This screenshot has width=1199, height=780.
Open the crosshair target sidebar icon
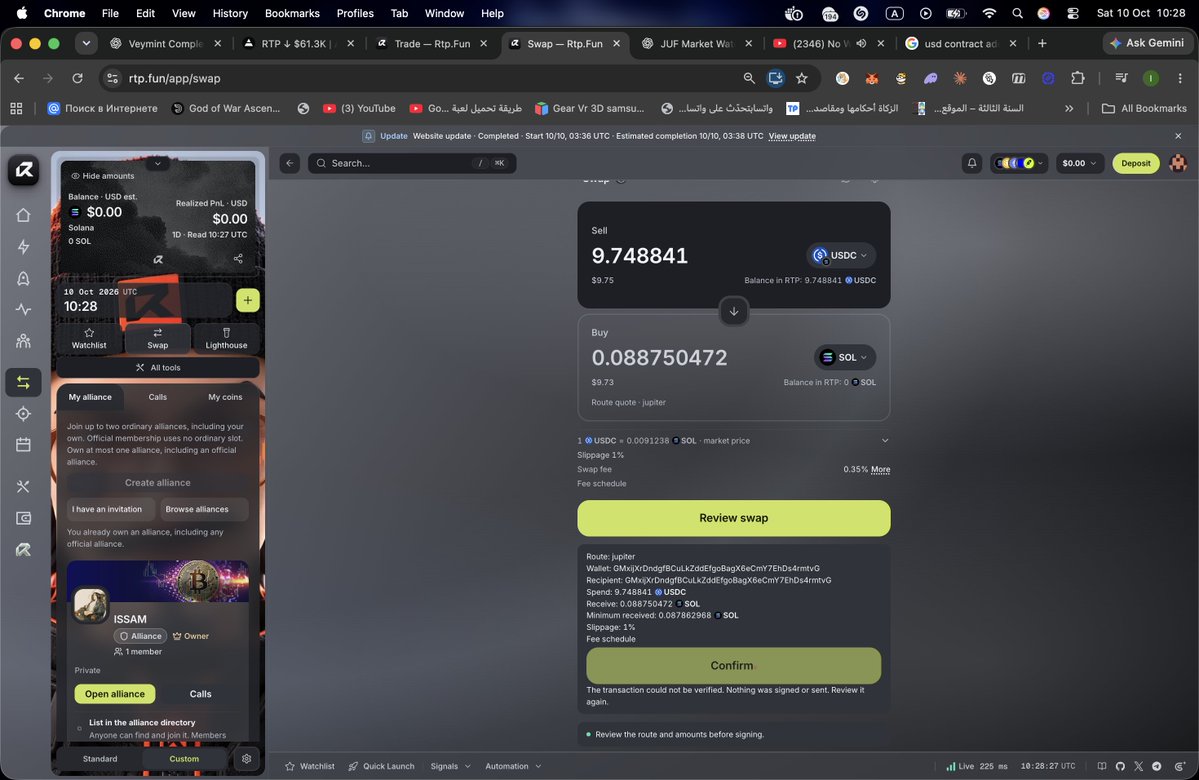pyautogui.click(x=23, y=414)
